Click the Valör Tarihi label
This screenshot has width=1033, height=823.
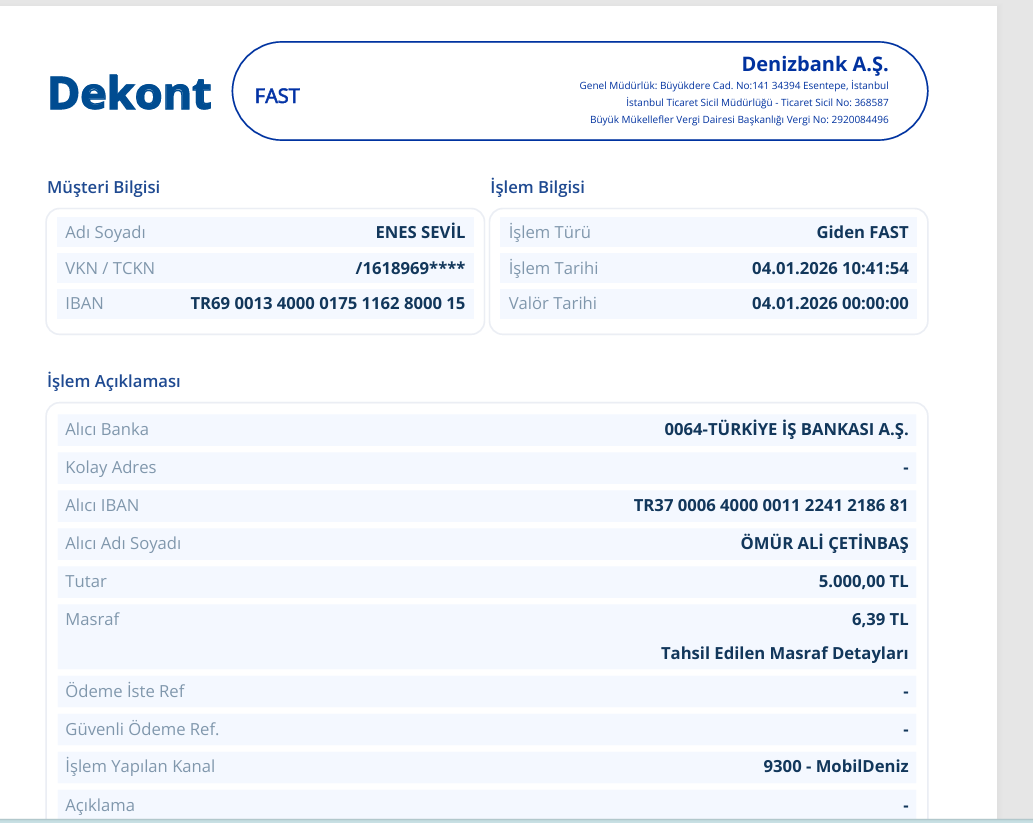(553, 303)
